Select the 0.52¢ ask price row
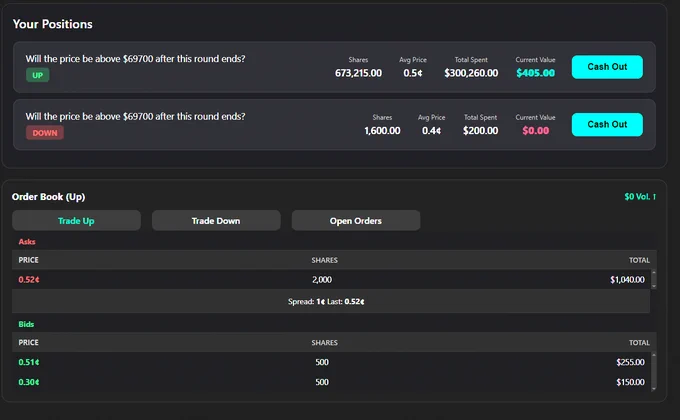Image resolution: width=680 pixels, height=420 pixels. tap(331, 279)
